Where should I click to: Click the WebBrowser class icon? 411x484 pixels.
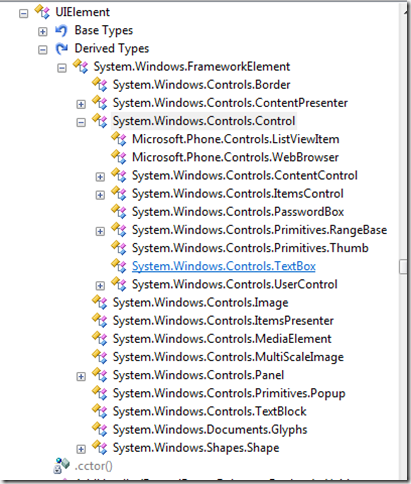coord(119,157)
